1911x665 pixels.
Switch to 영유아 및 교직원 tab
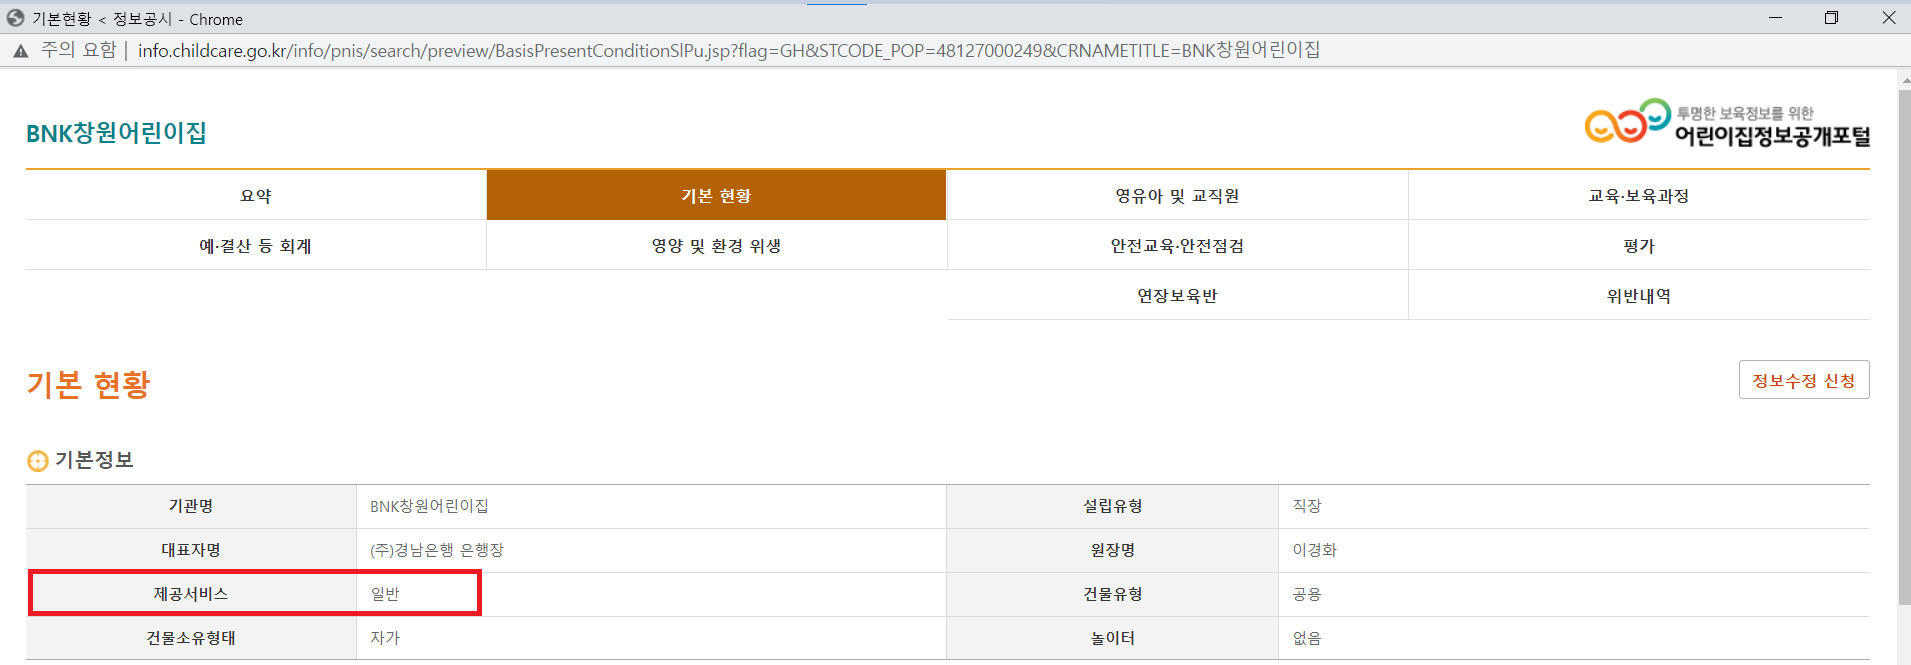click(x=1177, y=195)
